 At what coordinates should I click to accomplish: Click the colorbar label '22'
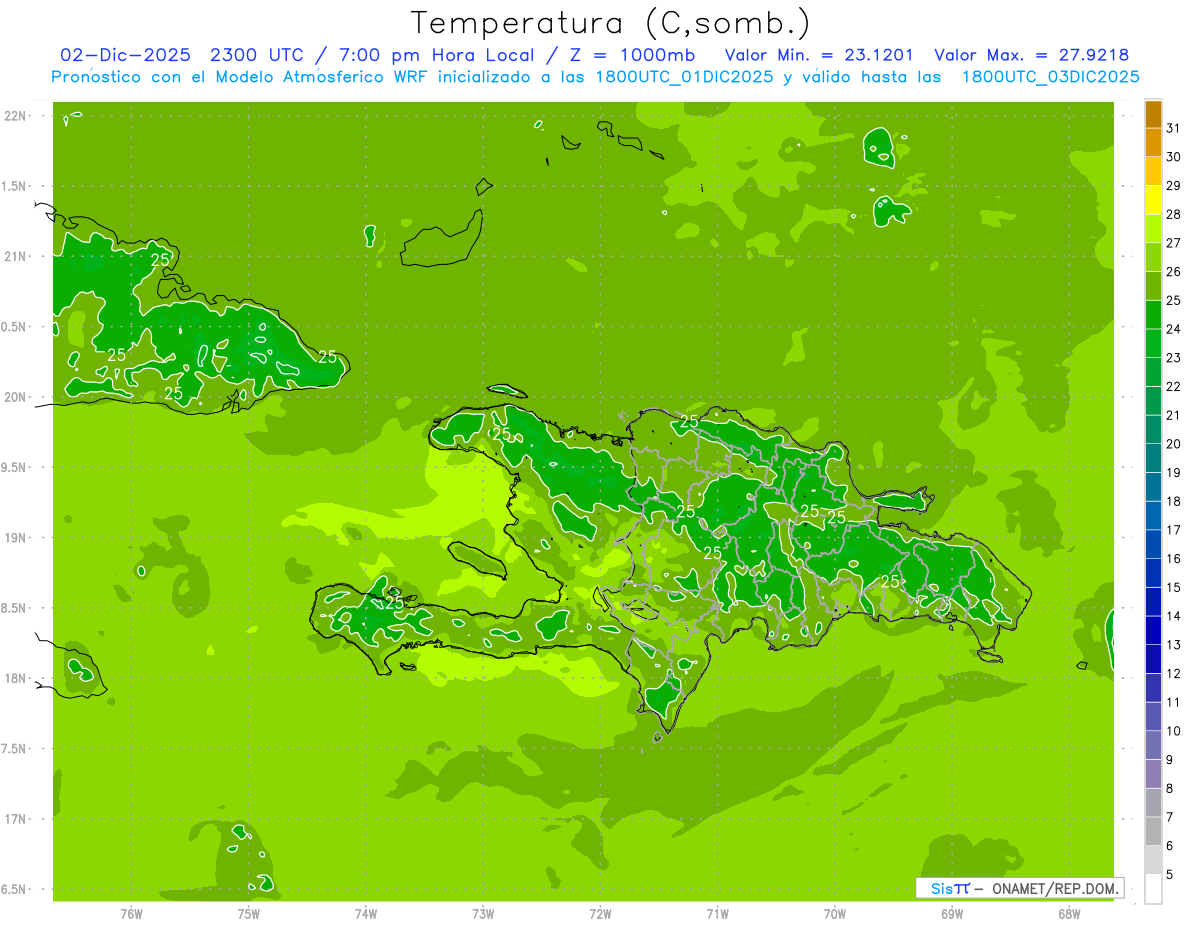coord(1174,386)
